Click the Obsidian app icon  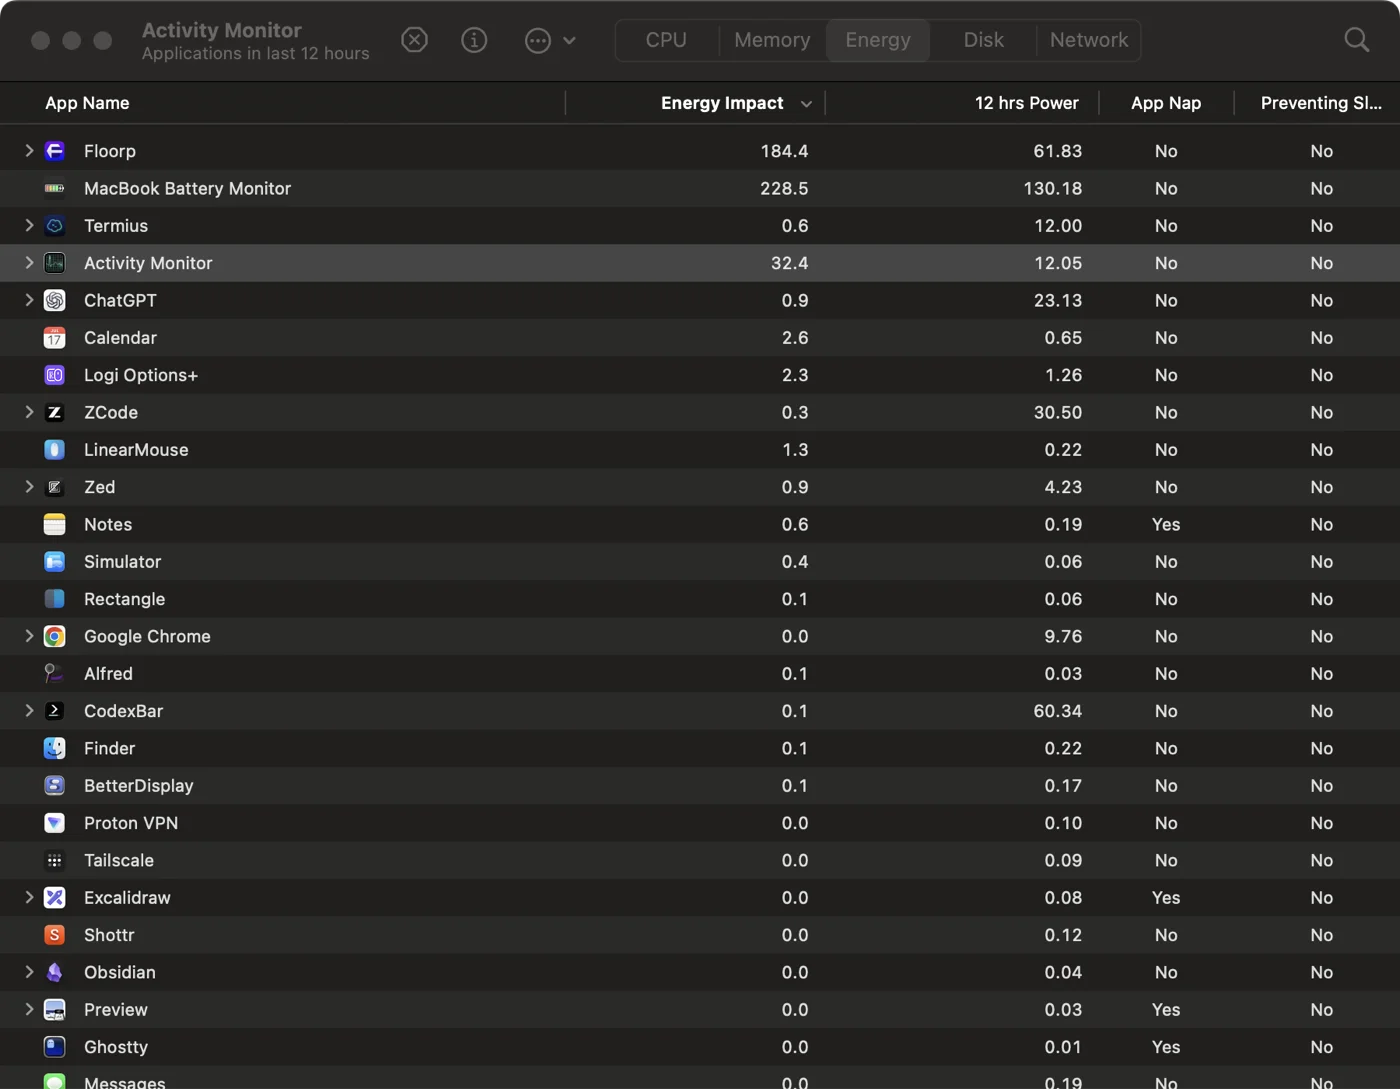point(55,972)
